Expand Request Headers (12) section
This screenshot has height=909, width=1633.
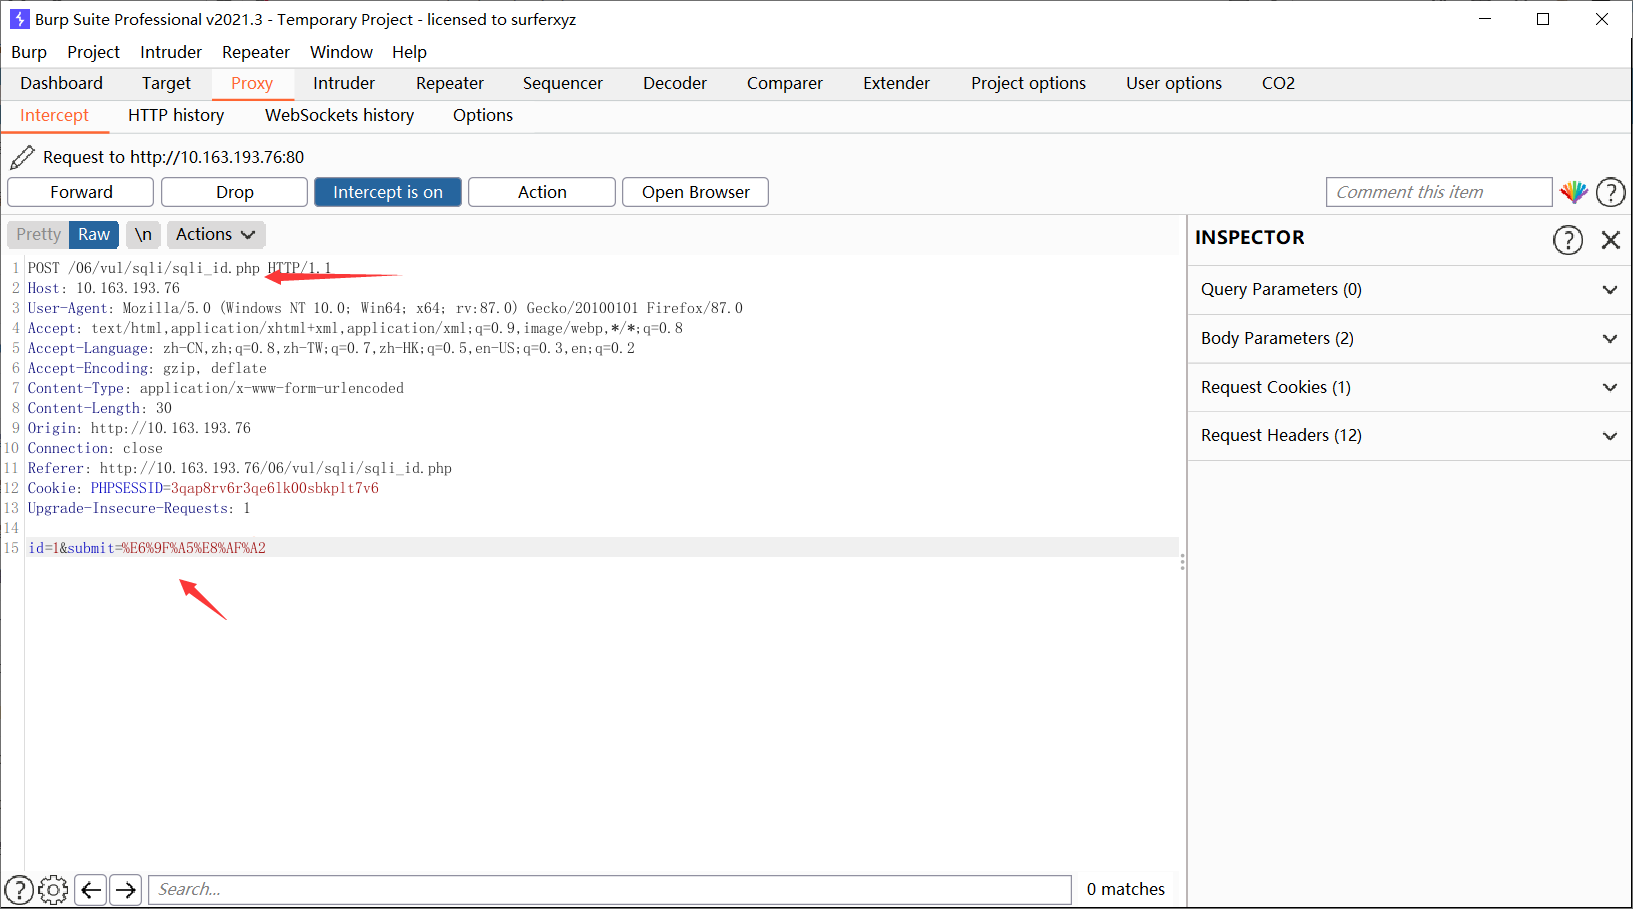[1410, 436]
